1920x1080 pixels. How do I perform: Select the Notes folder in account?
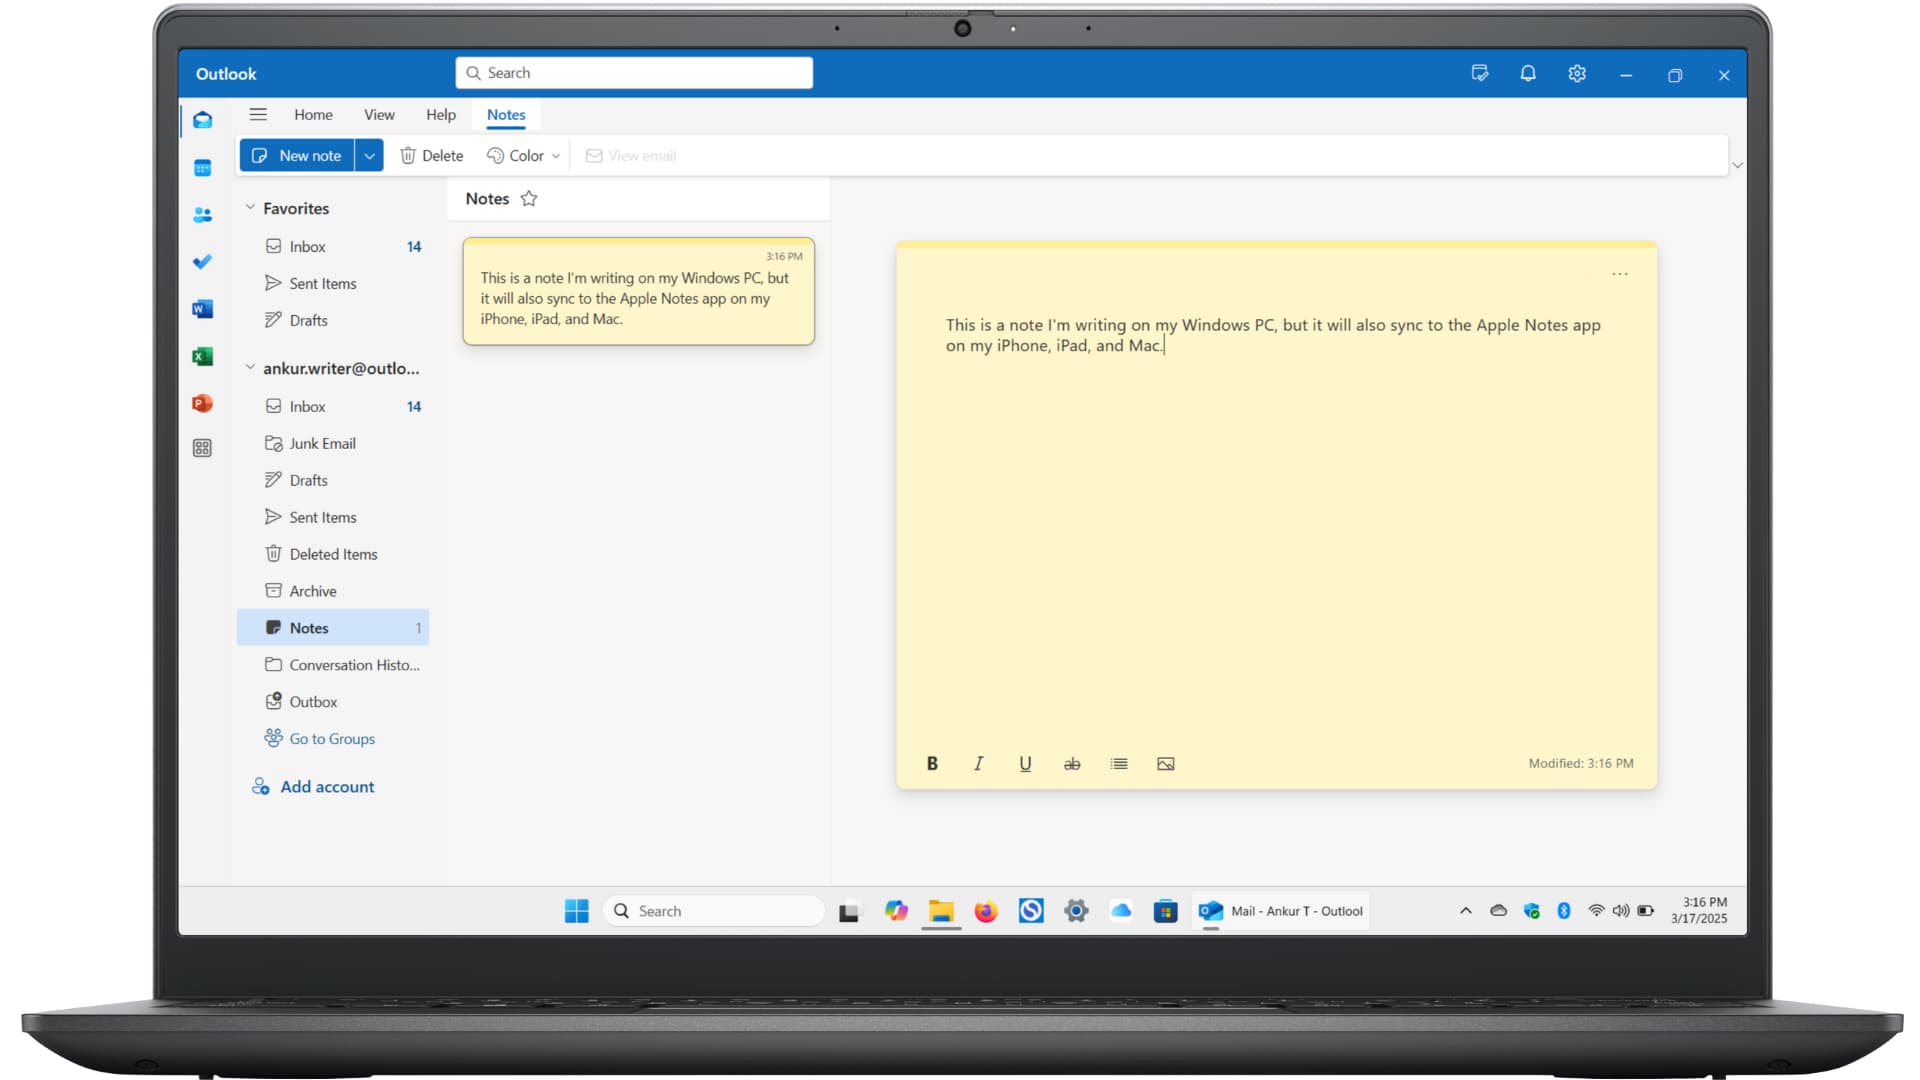(x=333, y=628)
